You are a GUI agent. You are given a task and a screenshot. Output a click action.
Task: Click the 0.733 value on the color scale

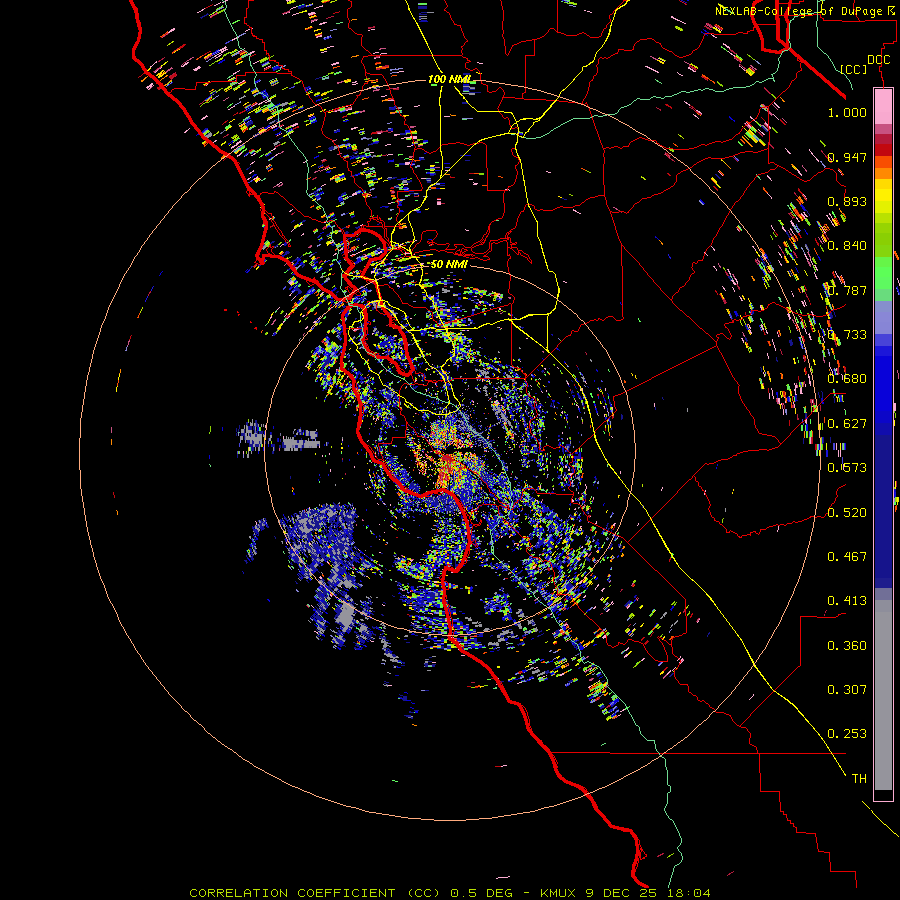pyautogui.click(x=847, y=335)
